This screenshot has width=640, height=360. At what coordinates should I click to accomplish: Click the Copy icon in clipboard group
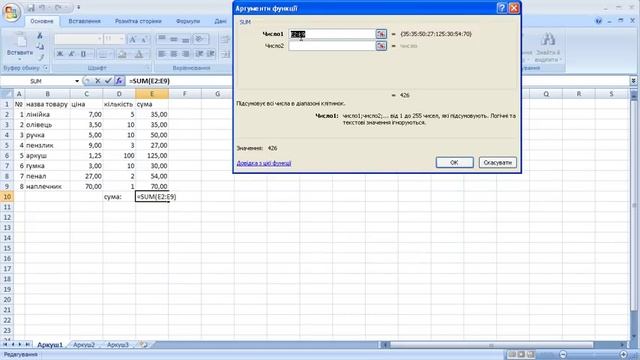point(40,47)
